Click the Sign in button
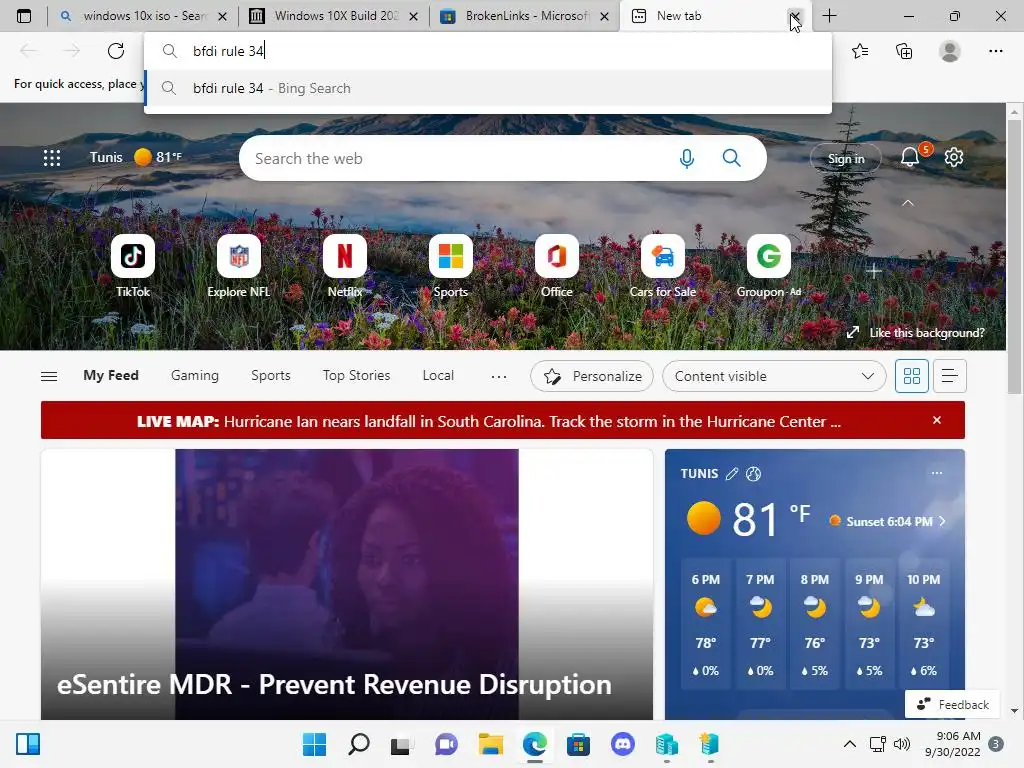1024x768 pixels. click(x=846, y=158)
